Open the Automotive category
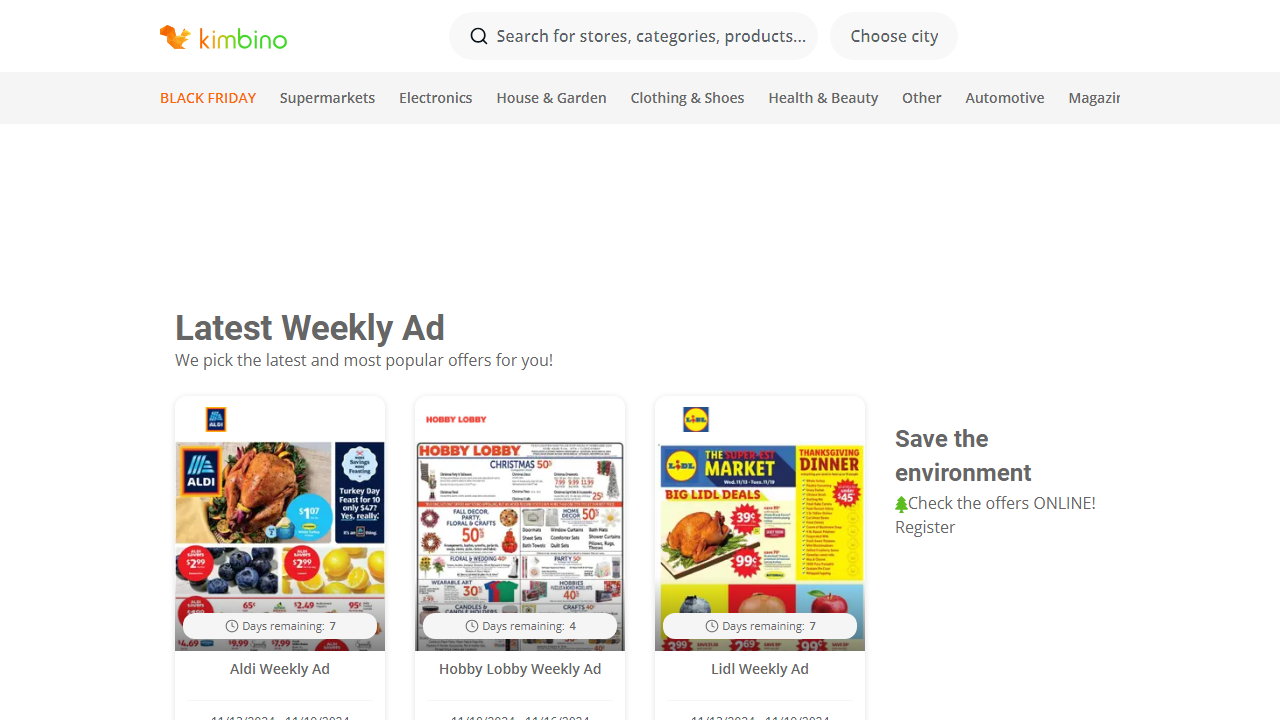 pos(1005,98)
